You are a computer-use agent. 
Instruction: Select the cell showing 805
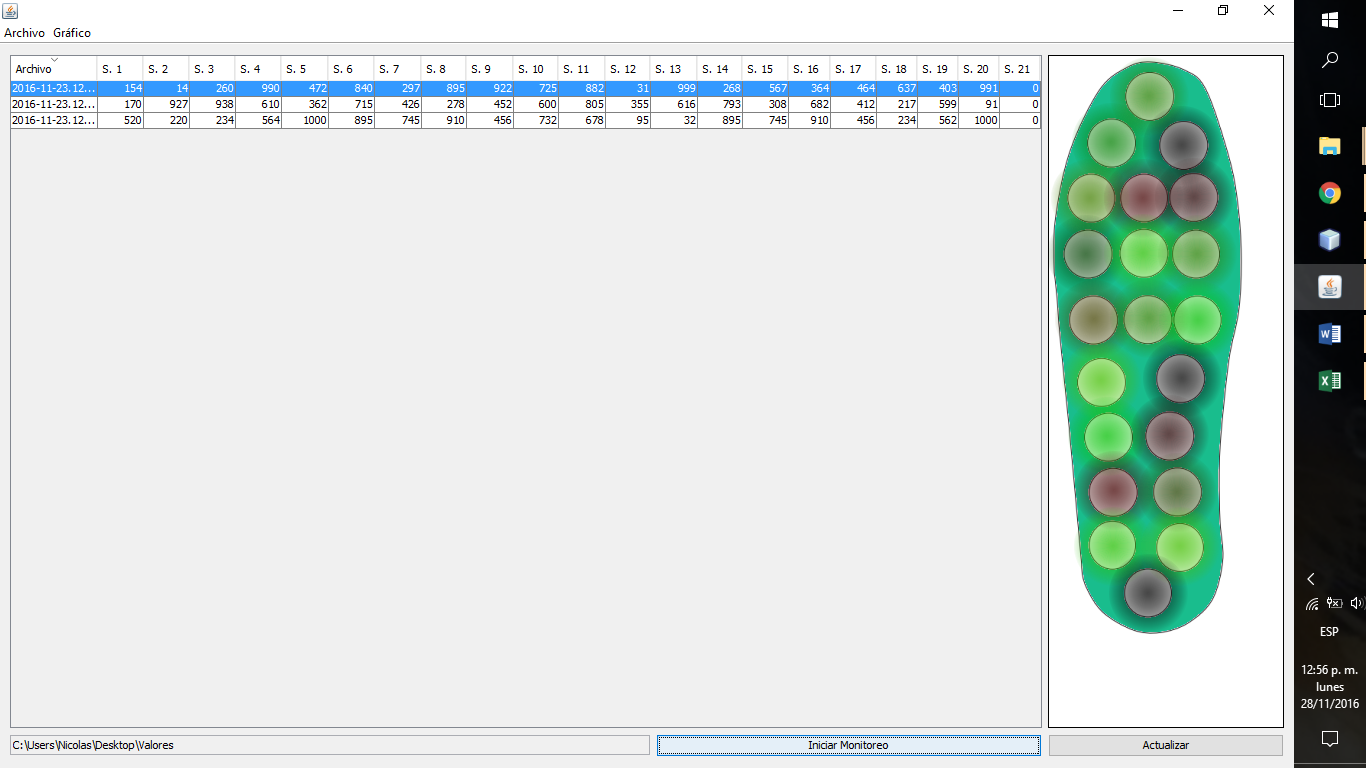[x=581, y=104]
